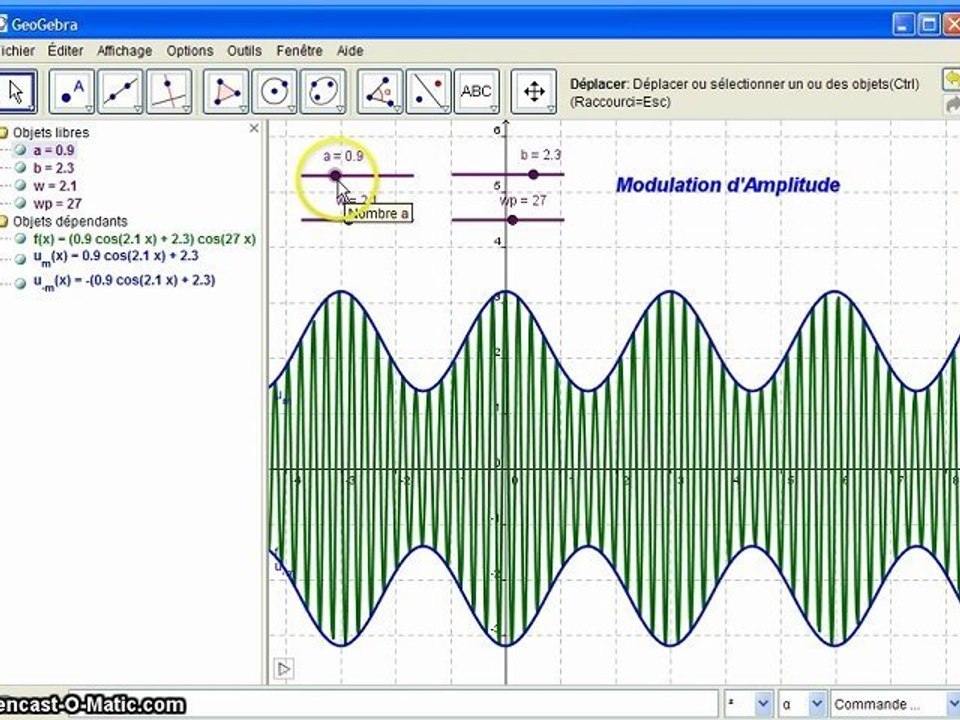Toggle visibility bullet of wp = 27
This screenshot has height=720, width=960.
(x=20, y=203)
